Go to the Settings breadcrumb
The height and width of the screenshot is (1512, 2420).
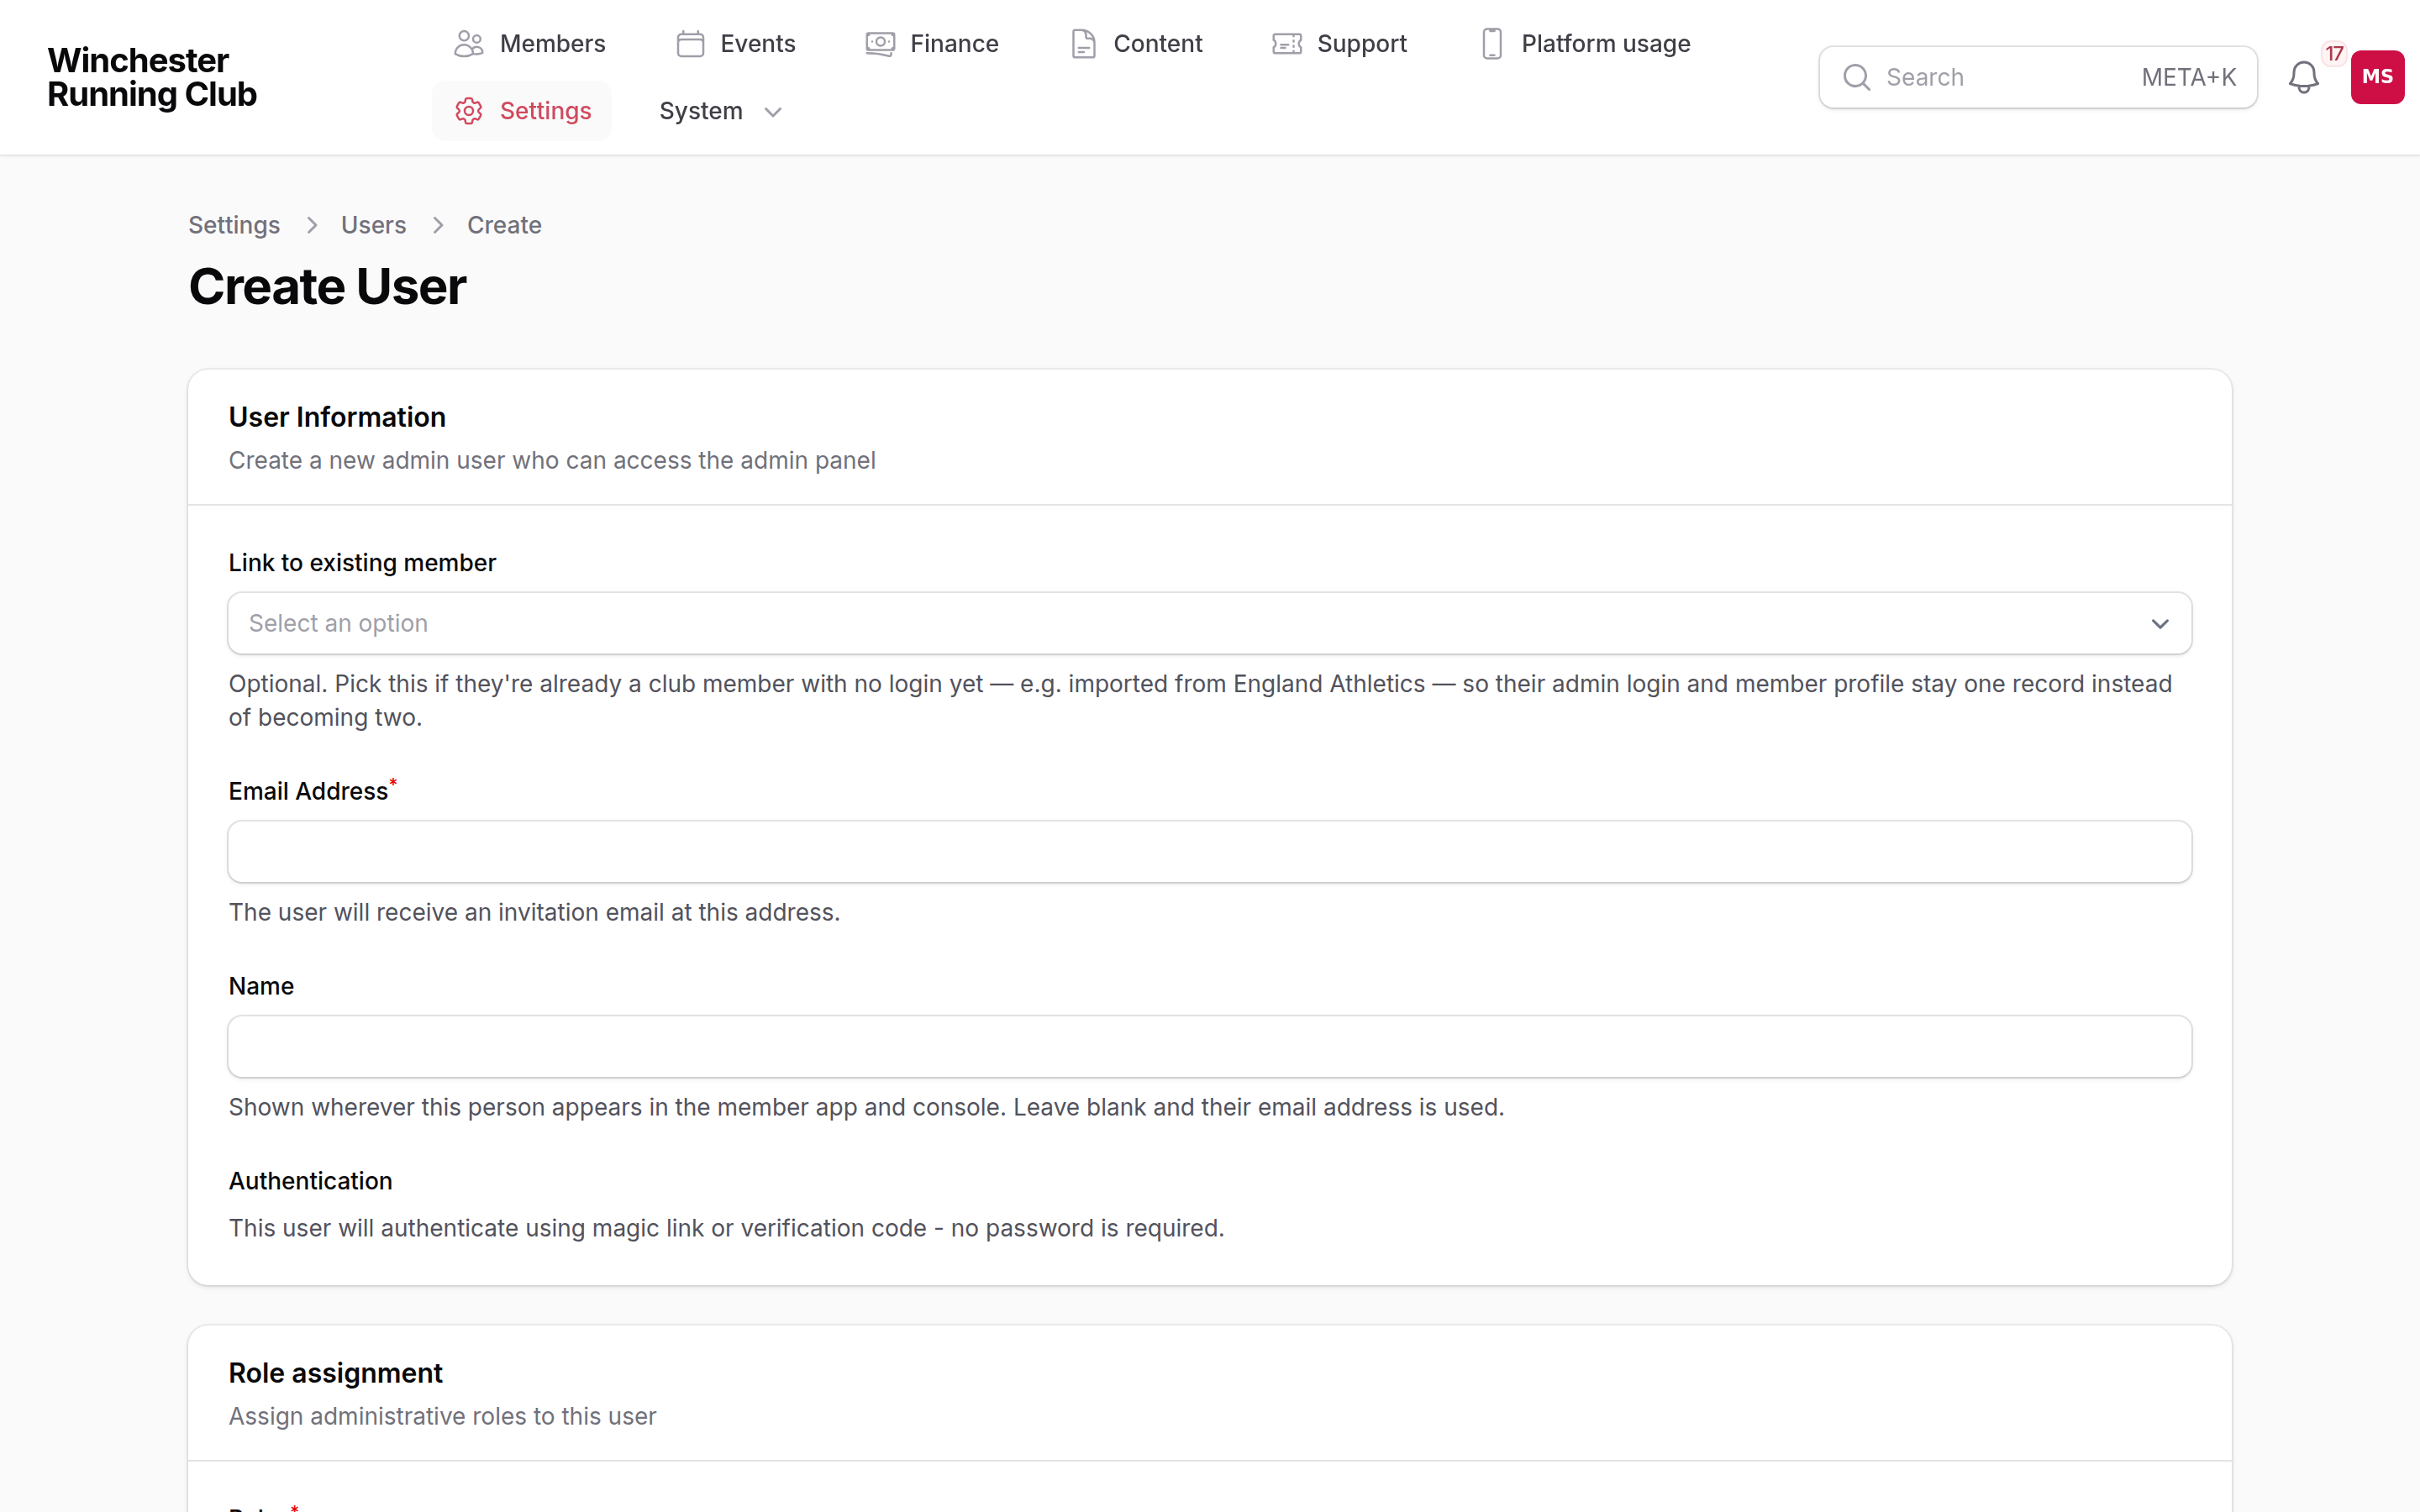pos(234,225)
